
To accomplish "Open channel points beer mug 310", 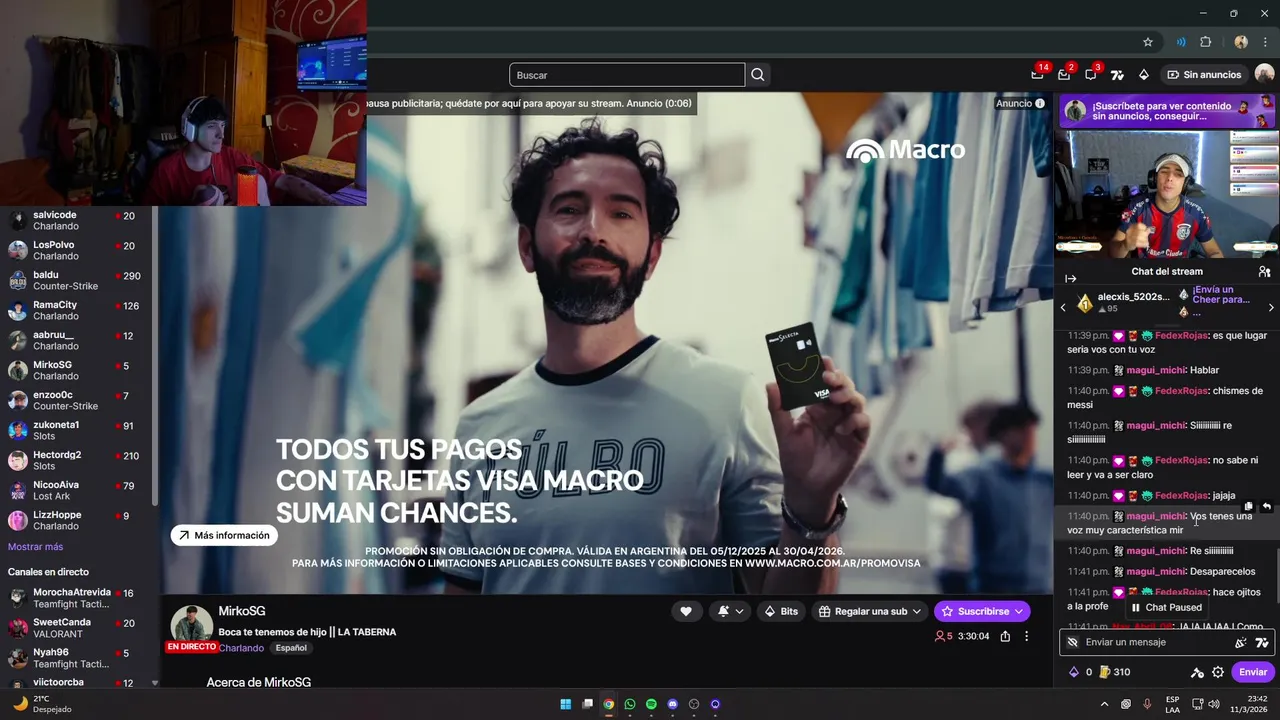I will 1114,672.
